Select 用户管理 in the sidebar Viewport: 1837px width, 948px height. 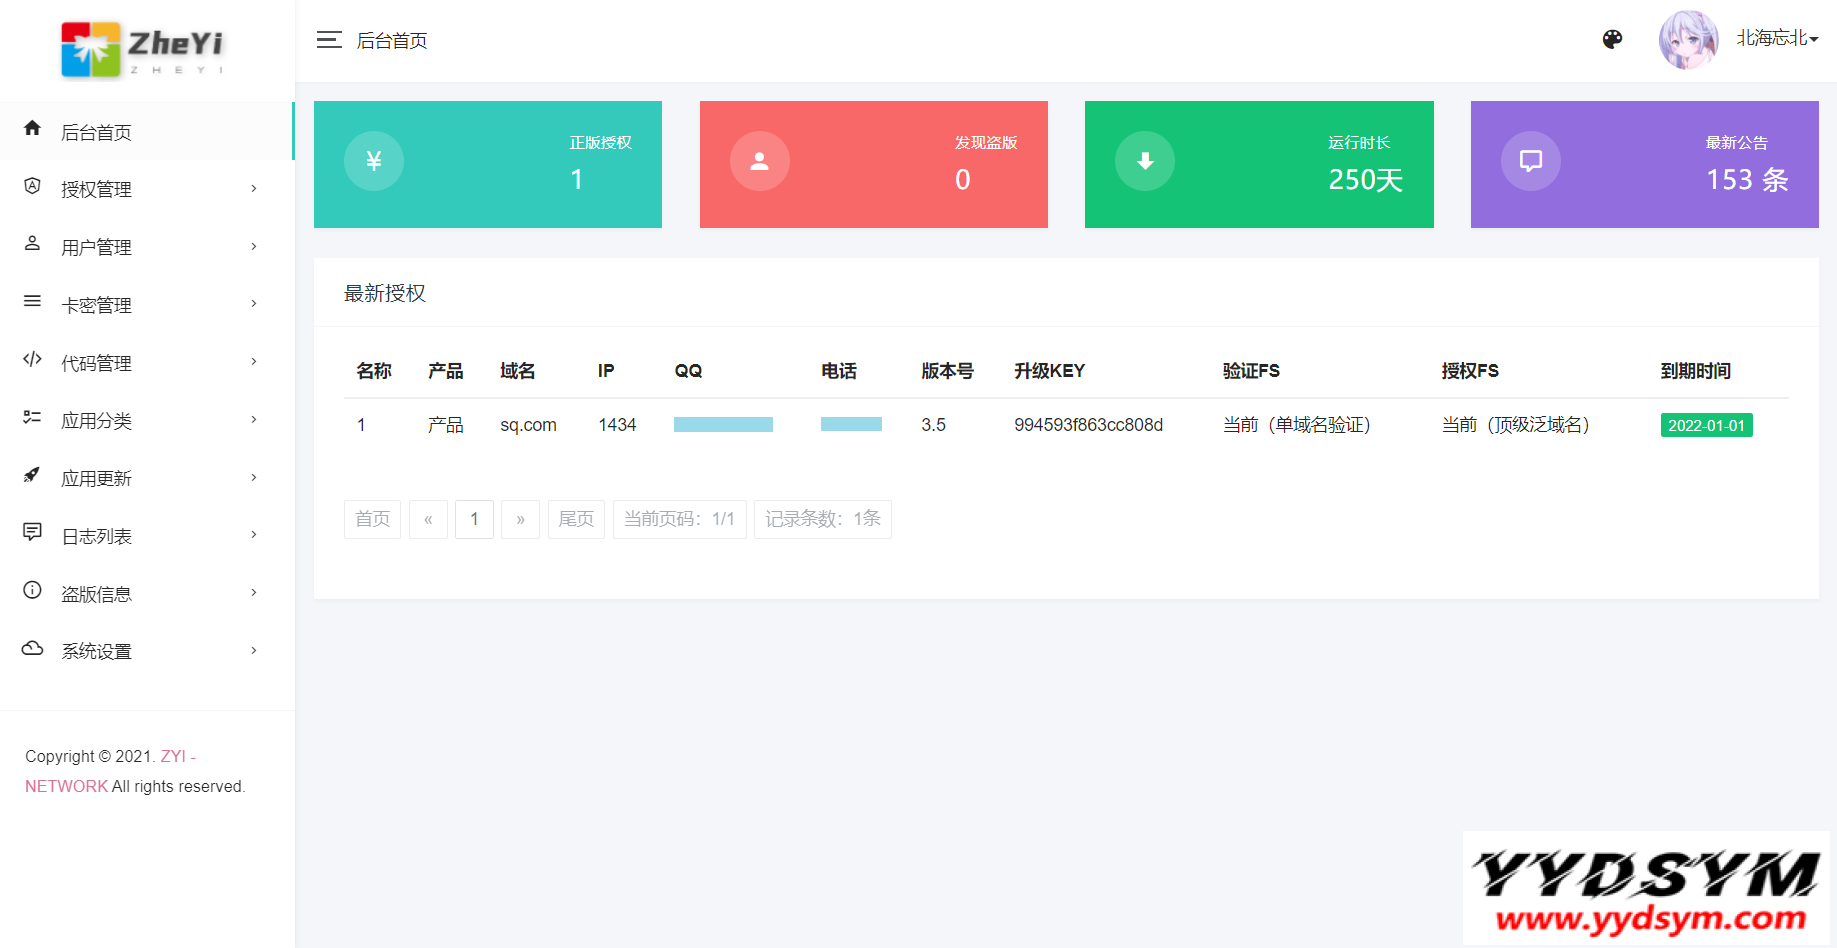[96, 246]
